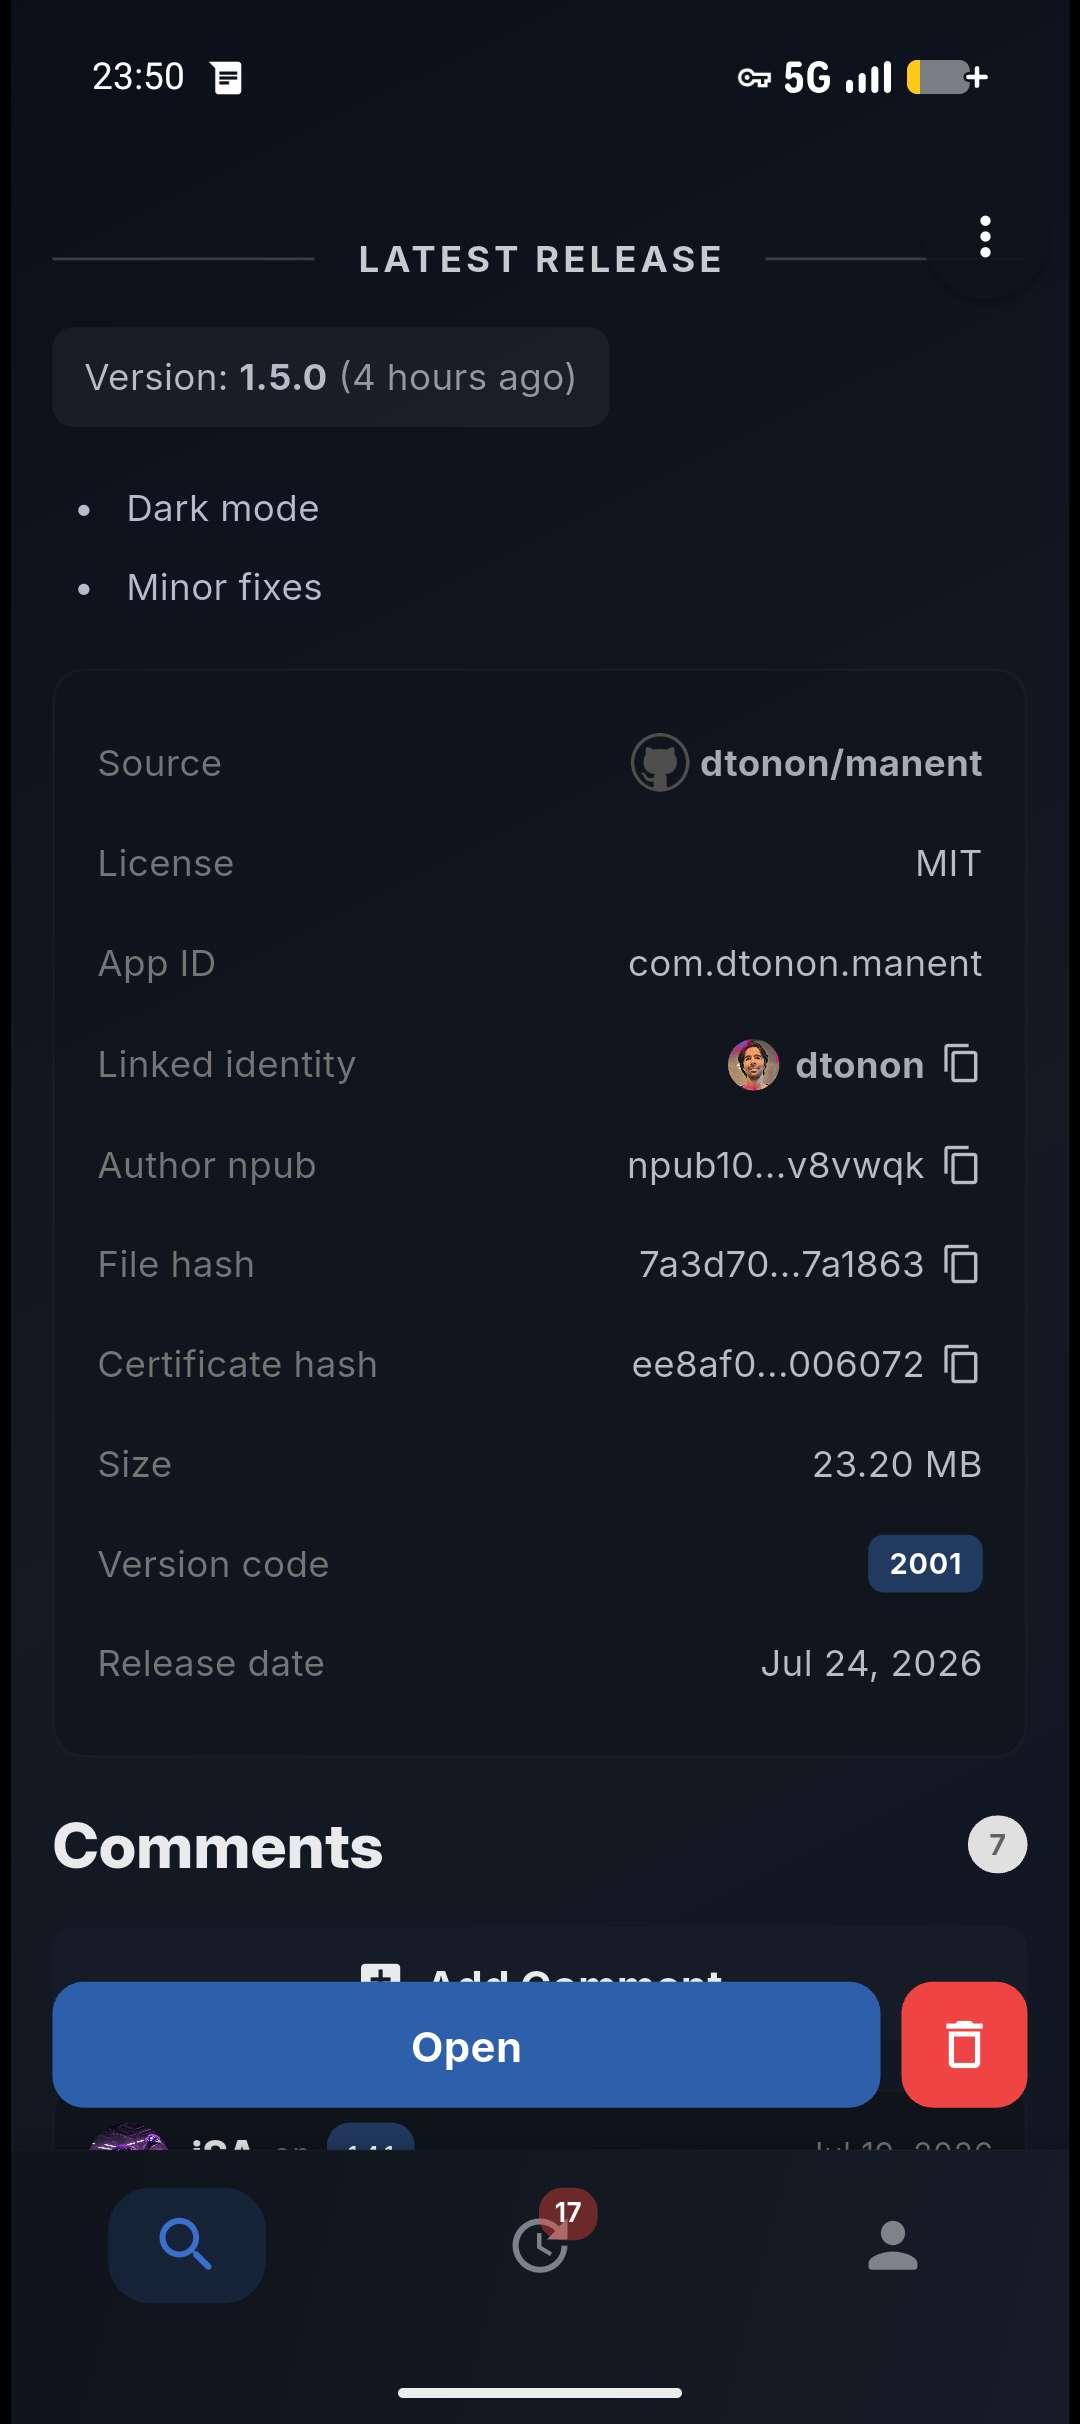Open the three-dot overflow menu

pyautogui.click(x=985, y=237)
